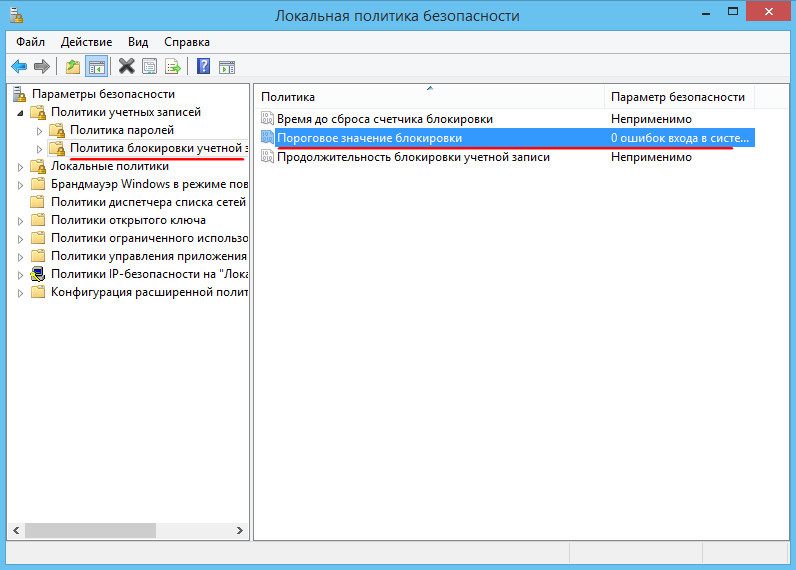Viewport: 796px width, 570px height.
Task: Click the Локальные политики folder icon
Action: point(38,166)
